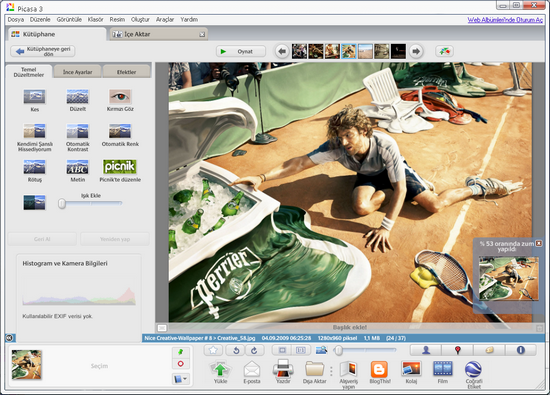Click the photo magnifier icon beside the zoom slider
The width and height of the screenshot is (550, 395).
[321, 350]
